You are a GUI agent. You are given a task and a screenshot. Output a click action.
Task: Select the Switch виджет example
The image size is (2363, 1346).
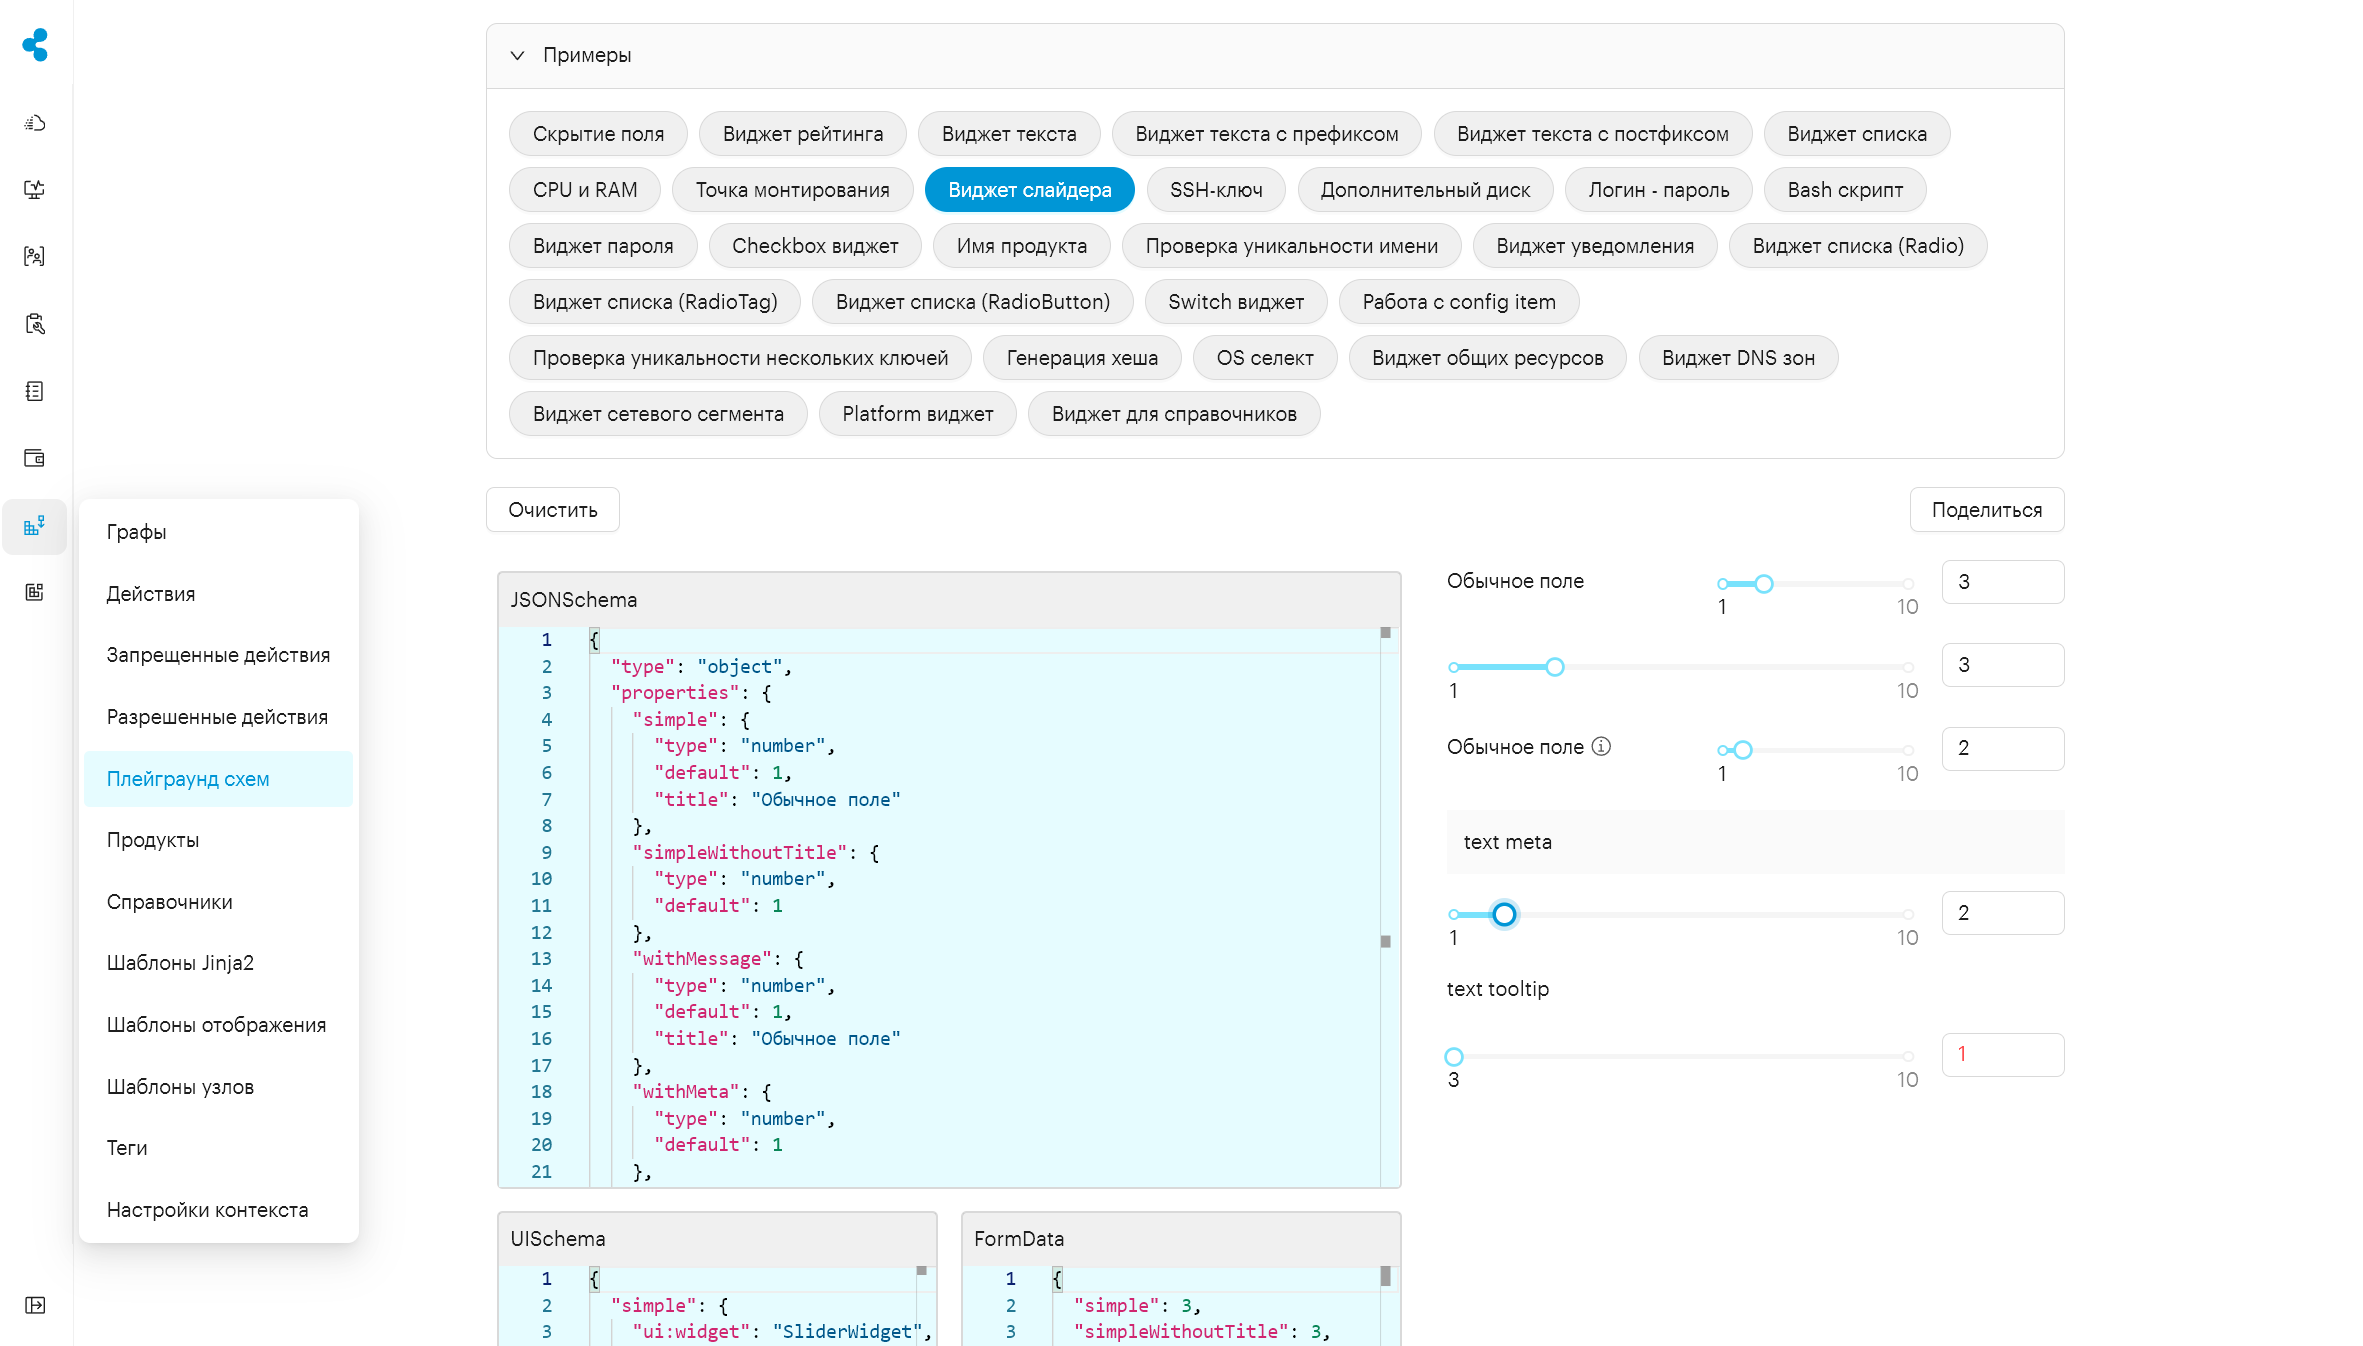click(1236, 302)
